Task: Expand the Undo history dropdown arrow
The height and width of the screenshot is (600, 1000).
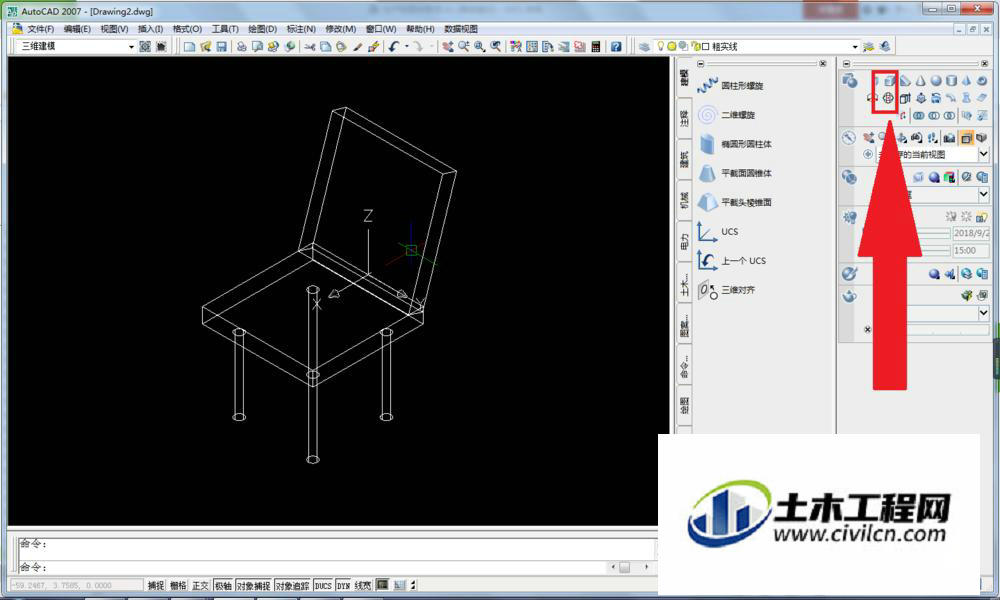Action: click(x=406, y=47)
